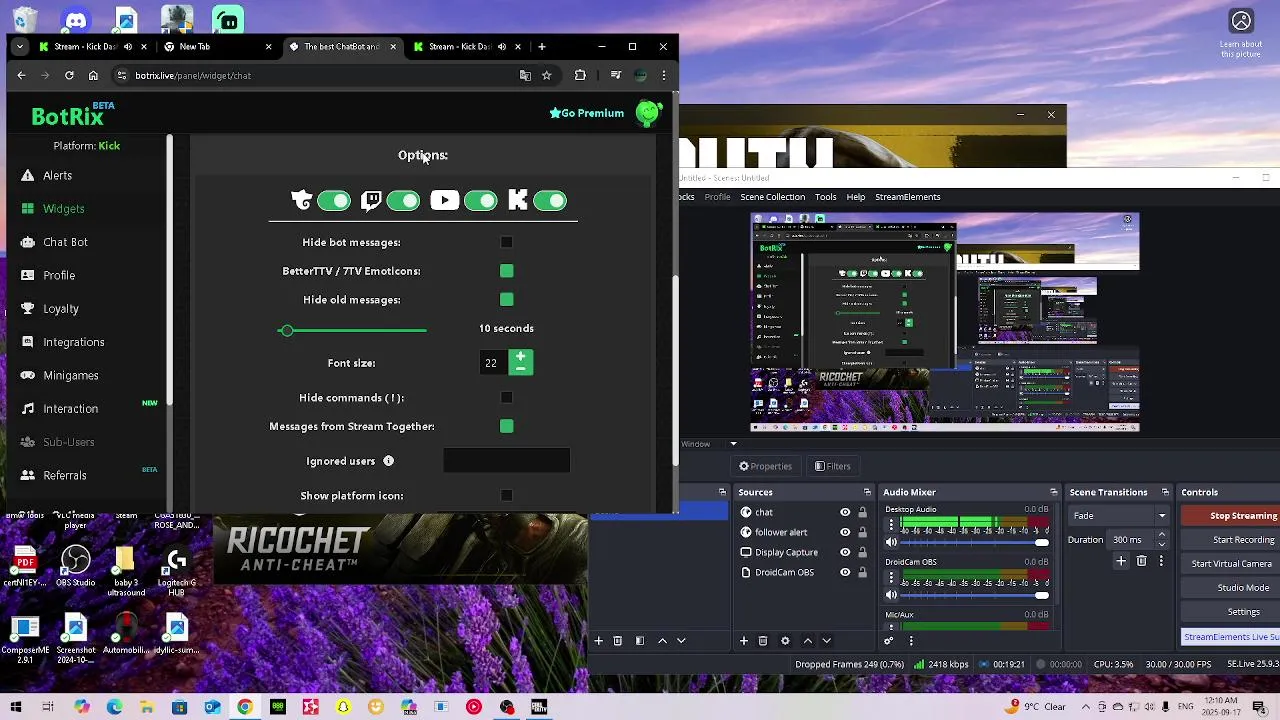
Task: Toggle the Kick platform switch
Action: [x=550, y=201]
